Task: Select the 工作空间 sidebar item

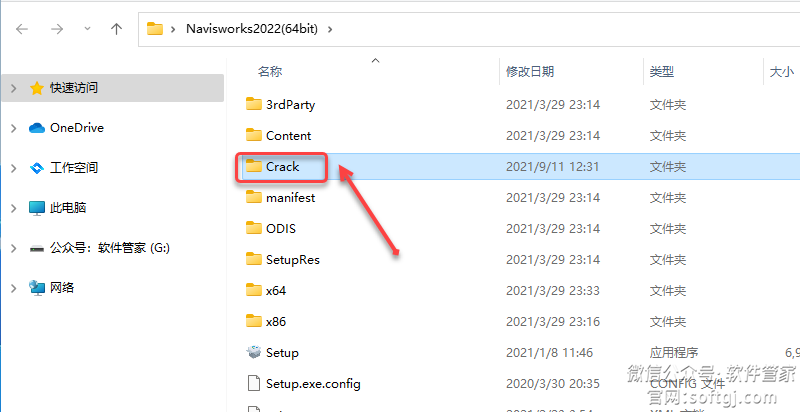Action: coord(73,167)
